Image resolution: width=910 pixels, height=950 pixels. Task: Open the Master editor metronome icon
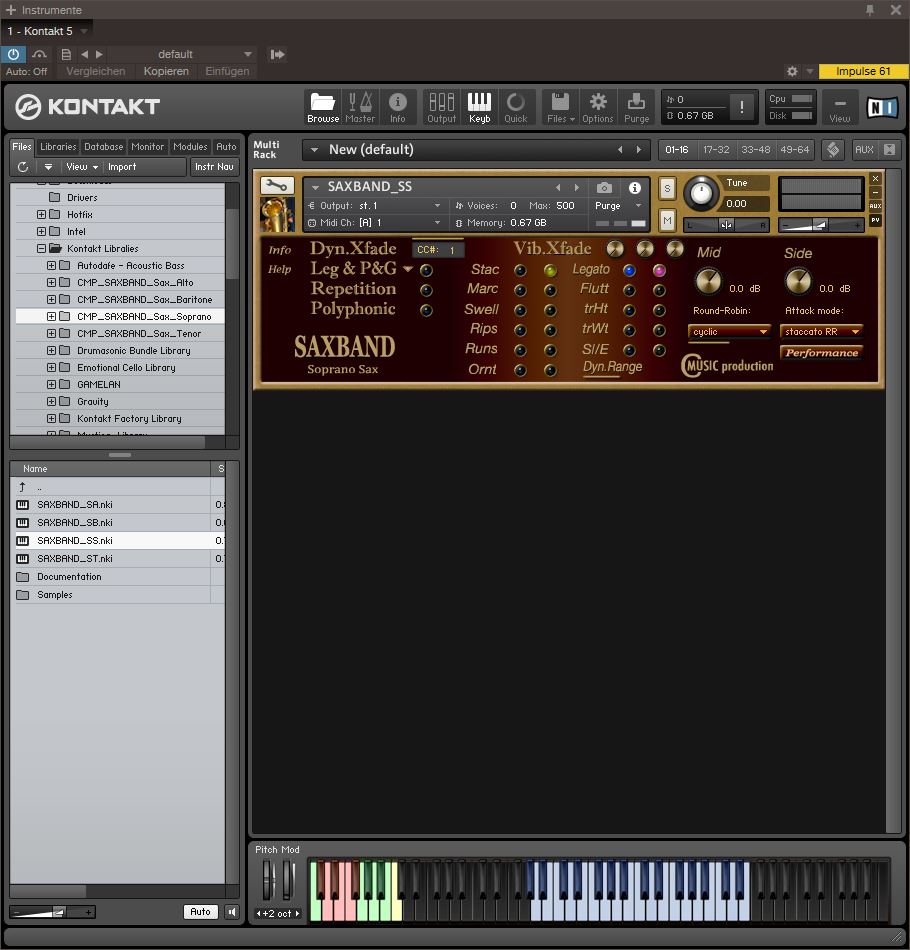coord(360,107)
